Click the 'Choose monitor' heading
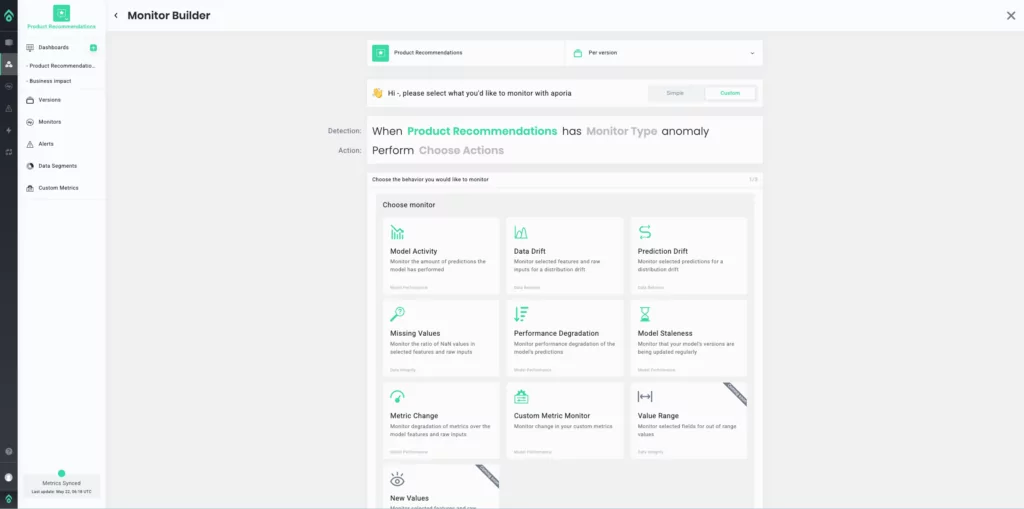 coord(409,205)
